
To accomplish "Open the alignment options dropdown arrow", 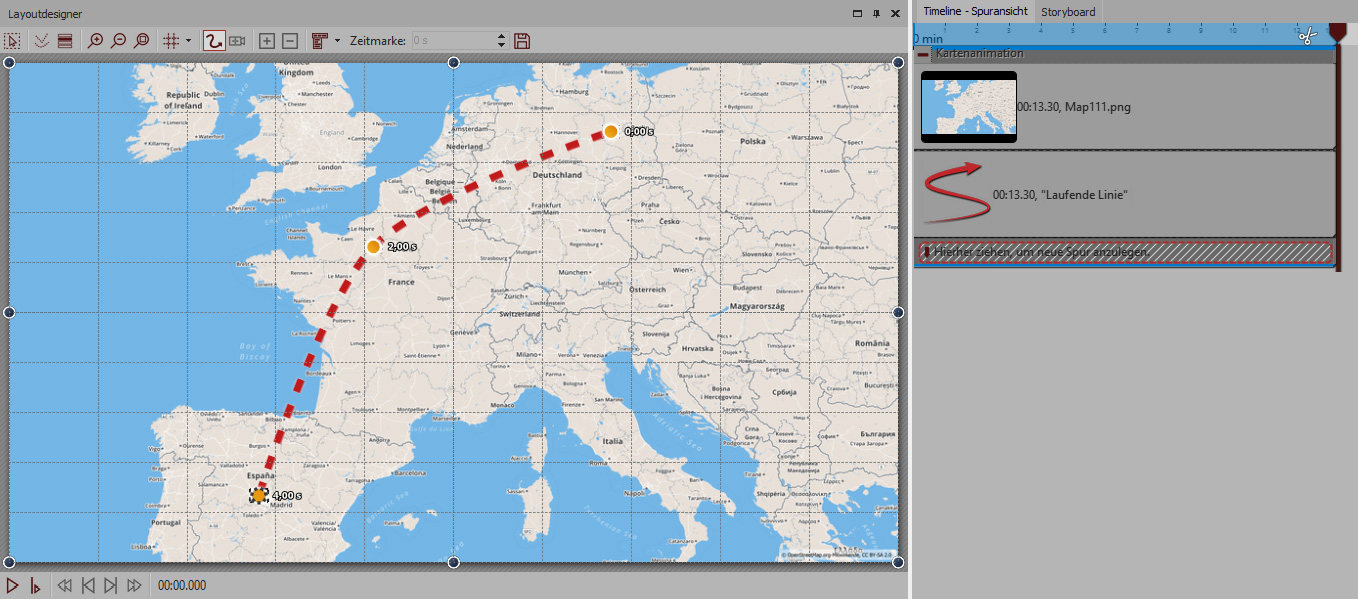I will click(337, 41).
